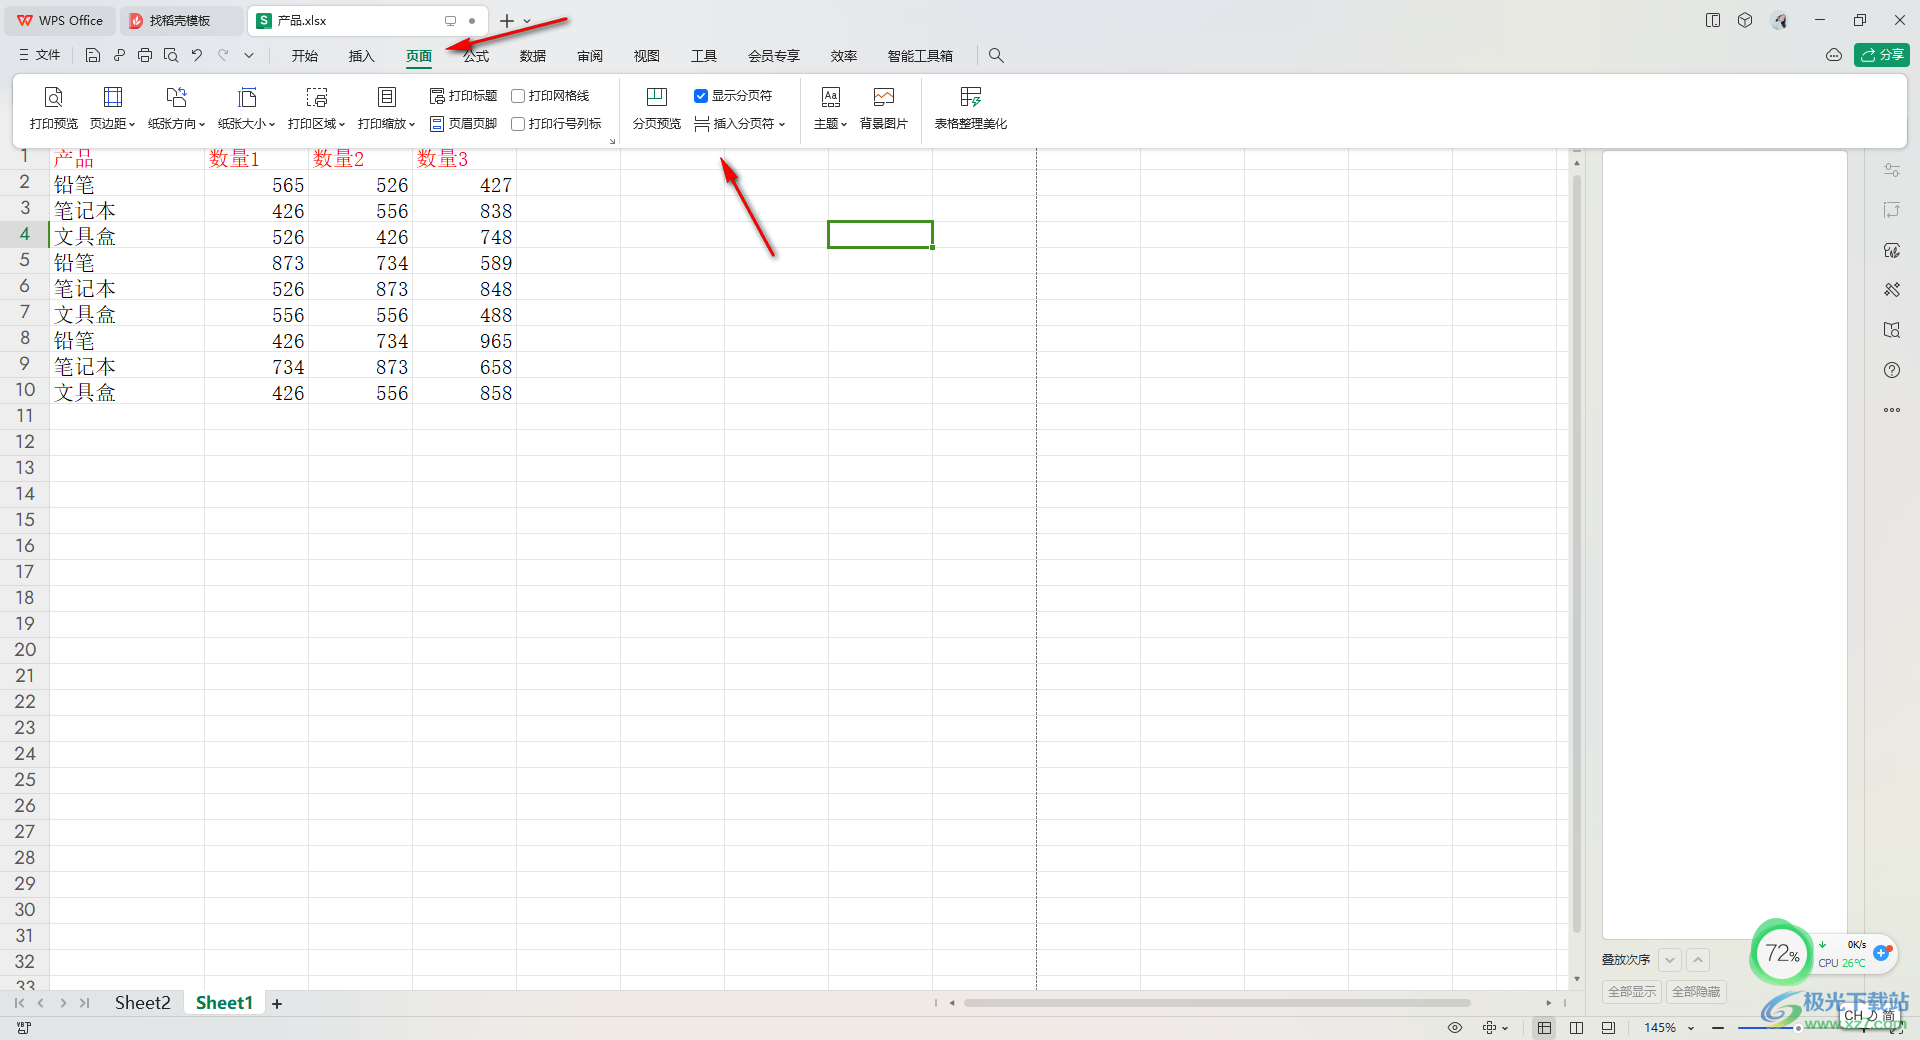
Task: Switch to View (视图) tab
Action: pos(647,56)
